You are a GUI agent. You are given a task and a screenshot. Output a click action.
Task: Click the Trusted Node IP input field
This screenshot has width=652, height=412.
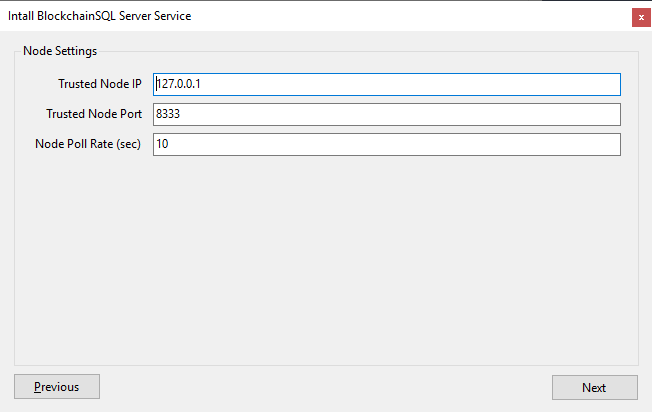tap(387, 84)
